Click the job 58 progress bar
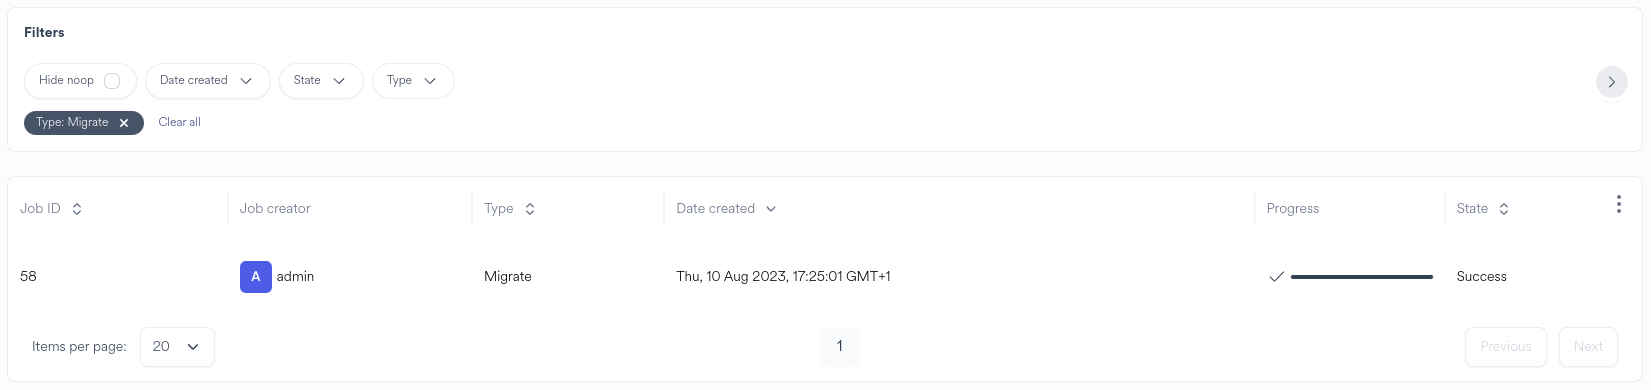Image resolution: width=1651 pixels, height=390 pixels. pos(1362,277)
